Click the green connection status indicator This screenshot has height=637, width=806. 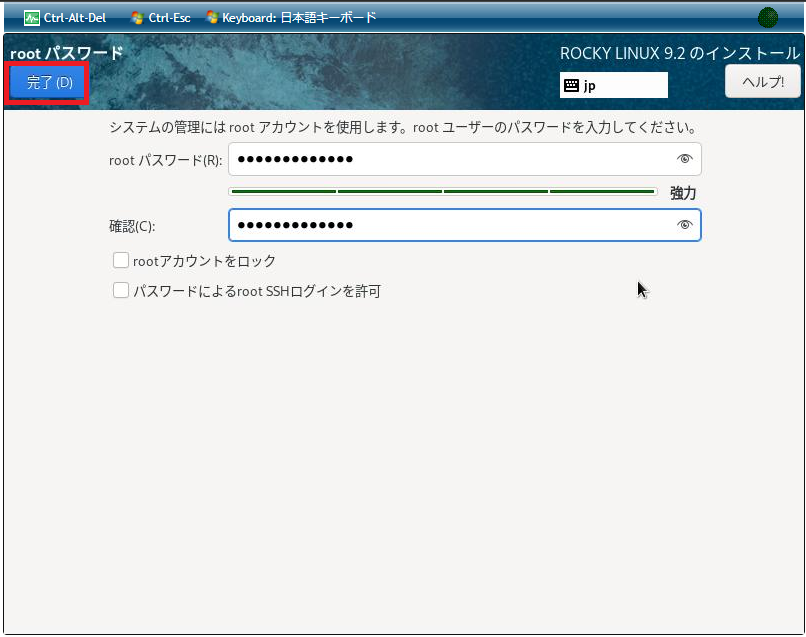click(x=767, y=17)
